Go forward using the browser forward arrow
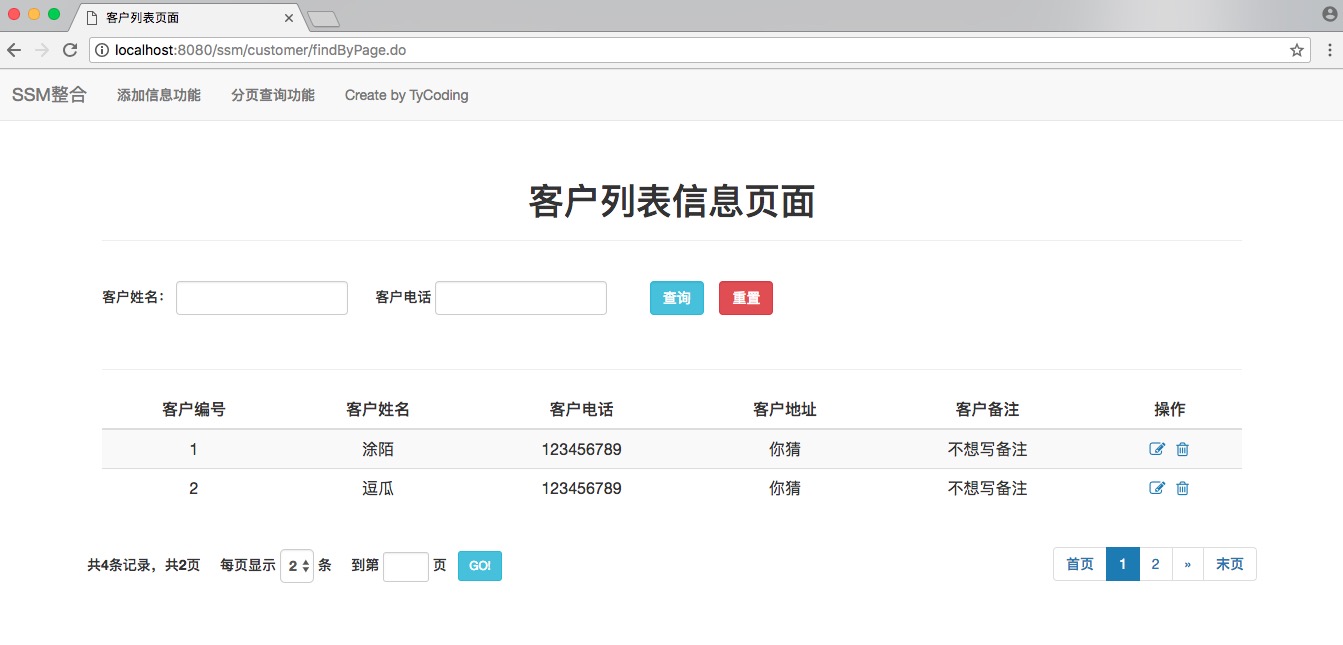Screen dimensions: 1343x645 42,50
